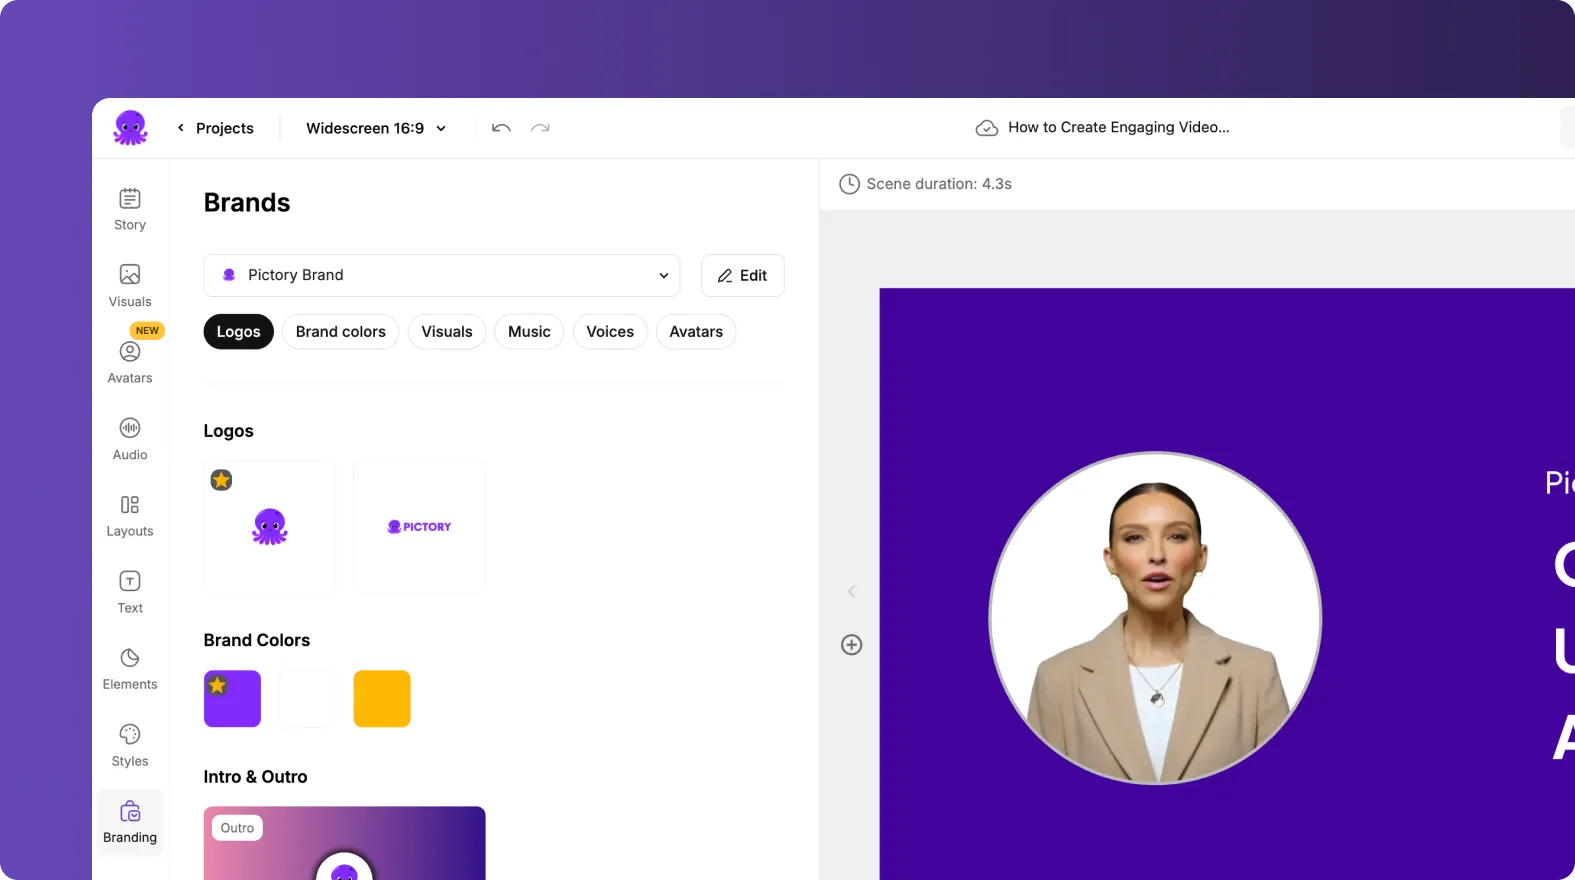Screen dimensions: 1575x880
Task: Switch to the Visuals tab in Brands
Action: tap(447, 332)
